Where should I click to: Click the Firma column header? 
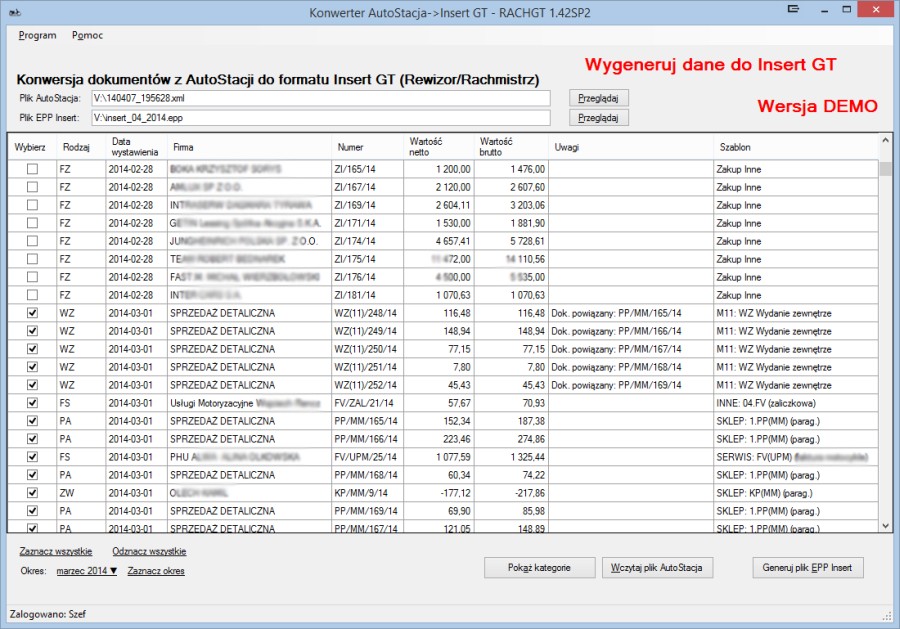click(x=249, y=147)
